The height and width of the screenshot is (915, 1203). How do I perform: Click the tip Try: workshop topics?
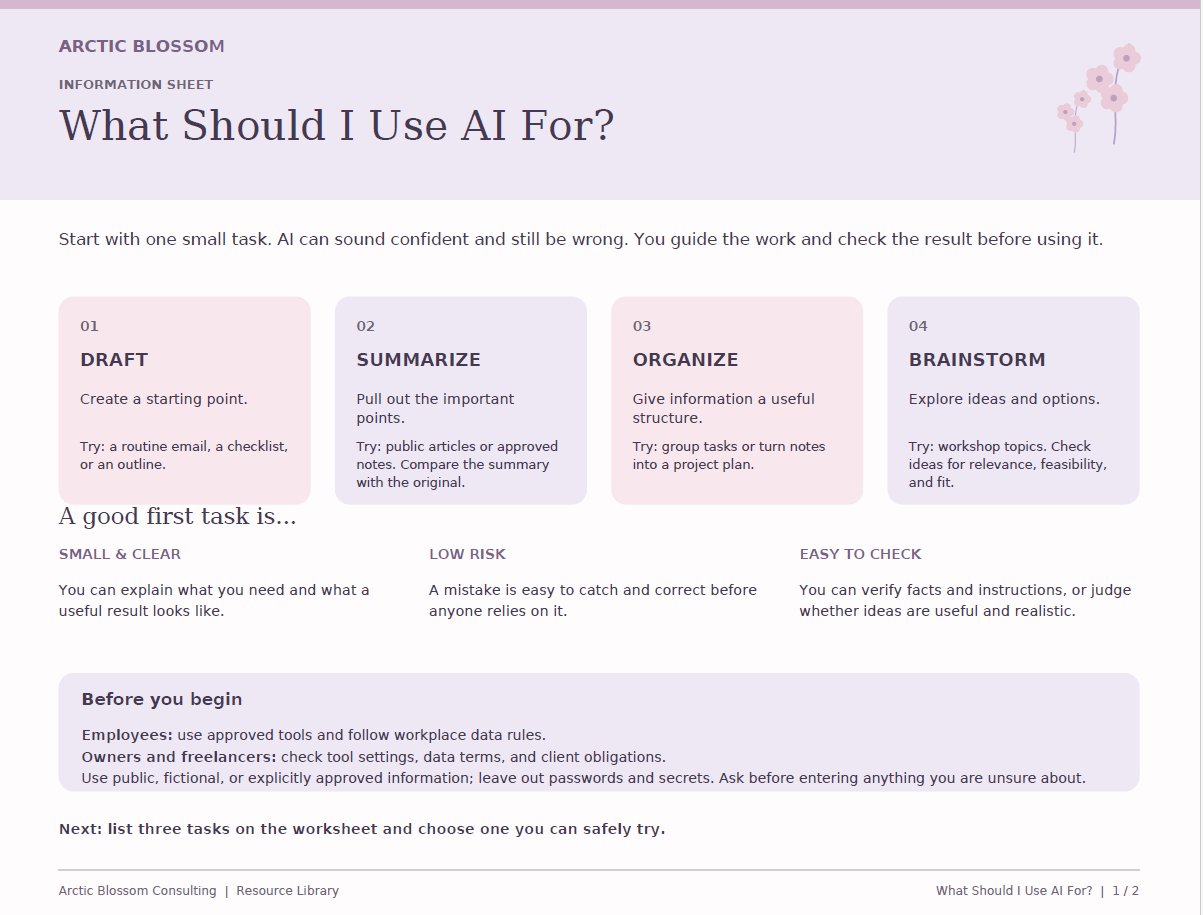point(1008,464)
